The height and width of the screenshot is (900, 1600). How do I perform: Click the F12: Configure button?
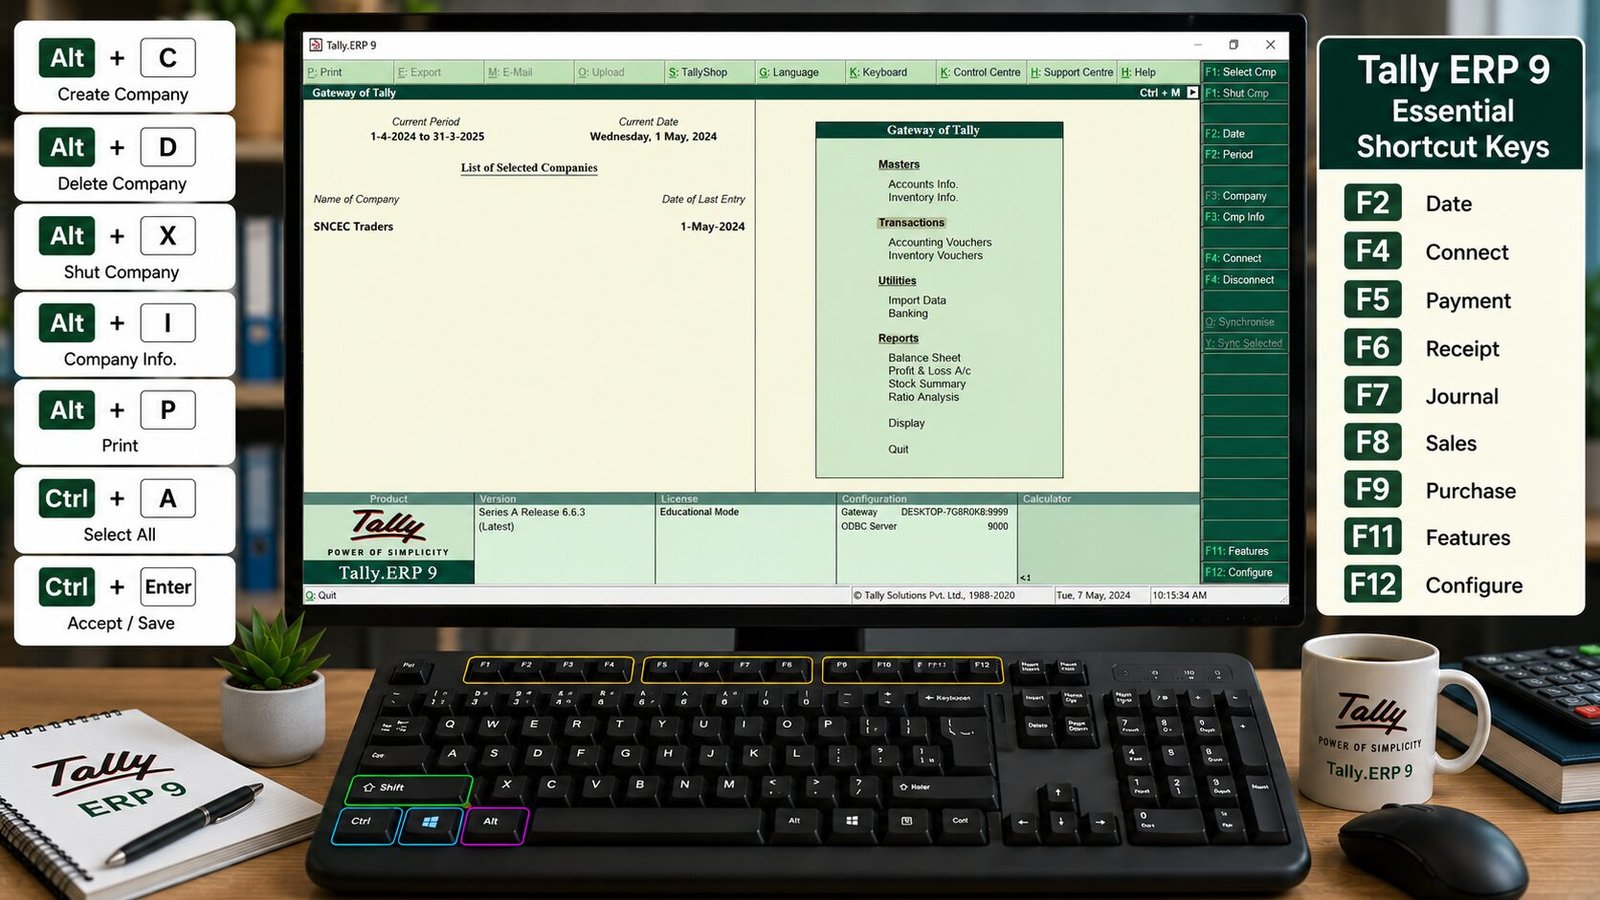(x=1244, y=572)
